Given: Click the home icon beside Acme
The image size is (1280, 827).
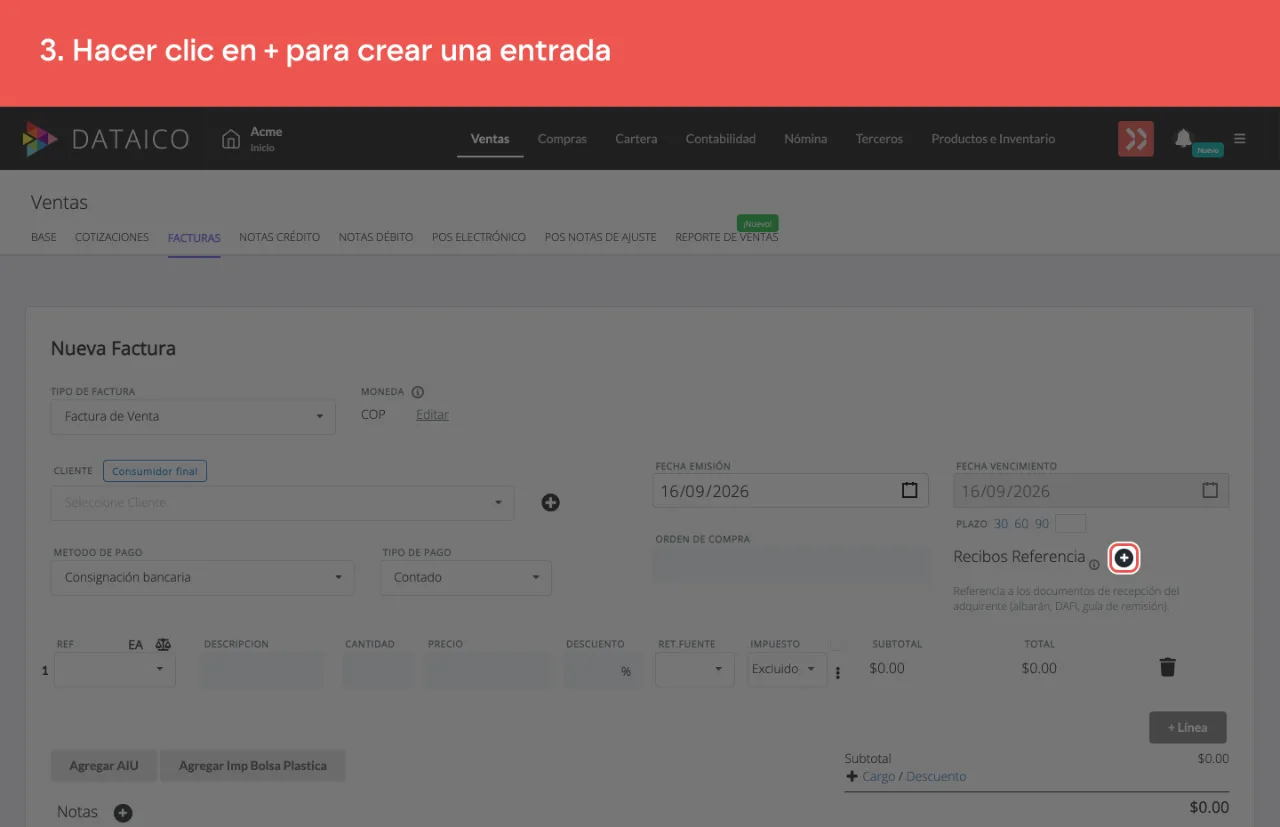Looking at the screenshot, I should click(x=231, y=139).
